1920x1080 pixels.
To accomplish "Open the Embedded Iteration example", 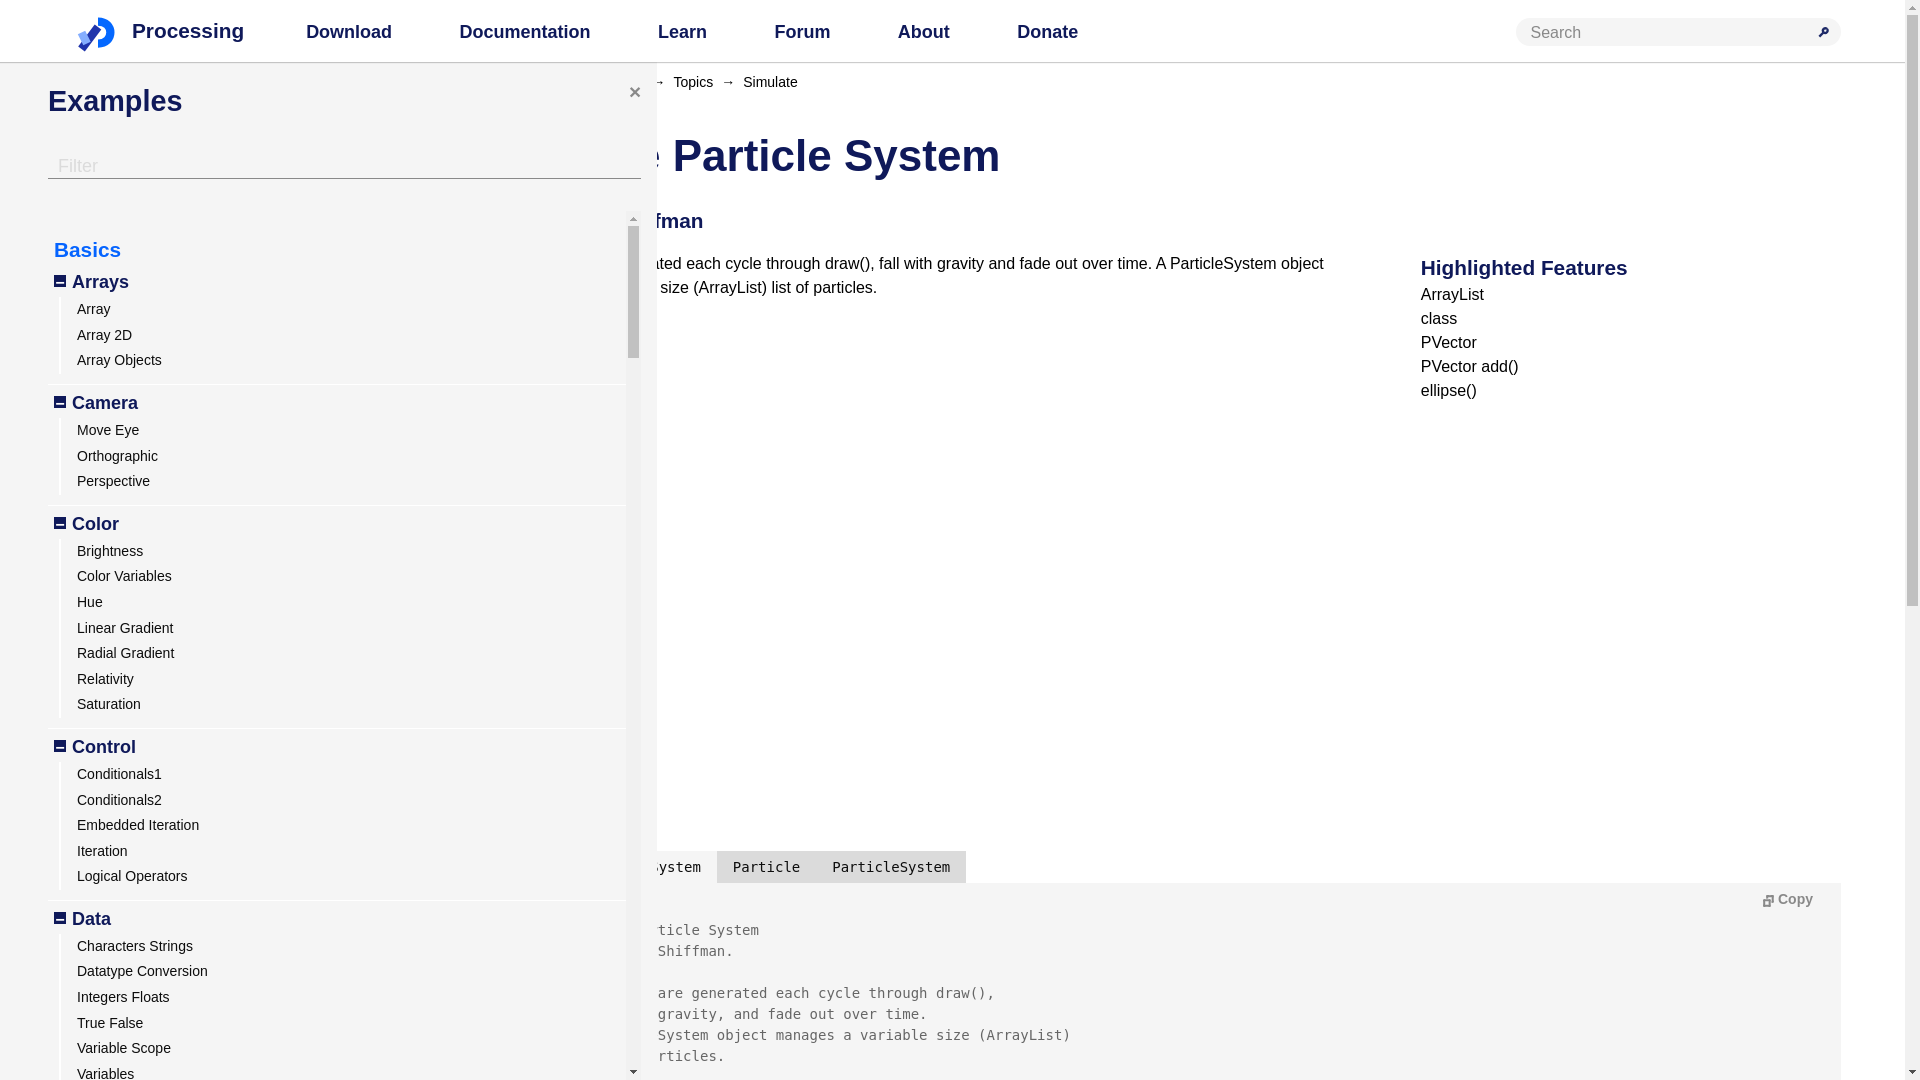I will (138, 825).
